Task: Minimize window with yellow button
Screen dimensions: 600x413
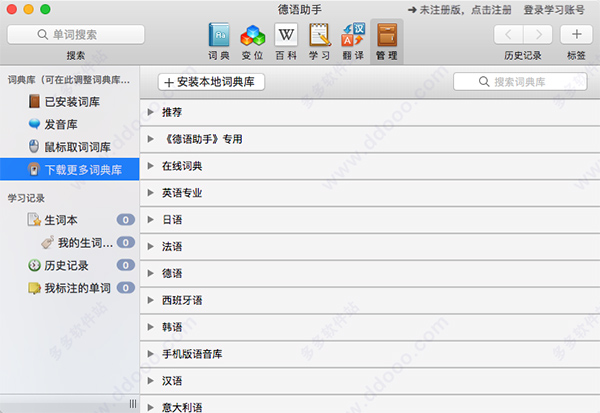Action: tap(29, 9)
